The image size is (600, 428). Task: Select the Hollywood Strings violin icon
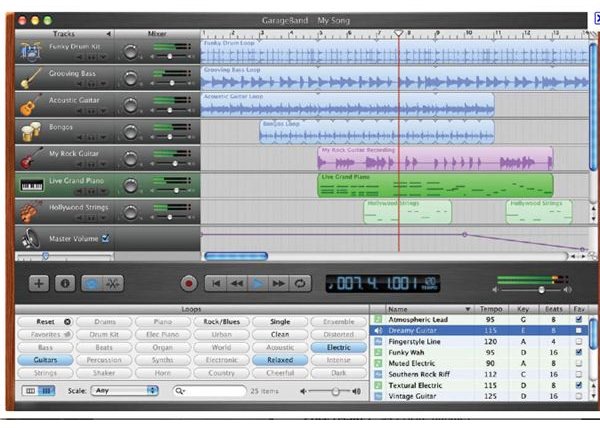[x=31, y=212]
